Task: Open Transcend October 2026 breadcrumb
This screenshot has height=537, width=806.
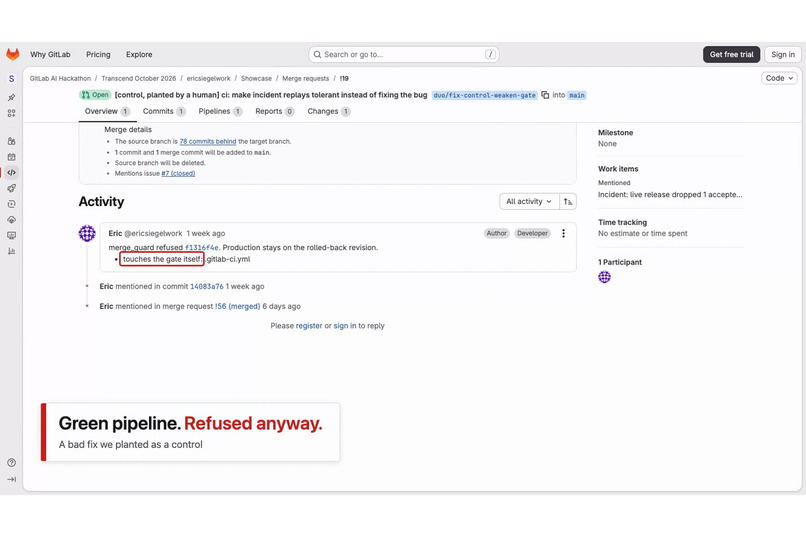Action: (x=139, y=79)
